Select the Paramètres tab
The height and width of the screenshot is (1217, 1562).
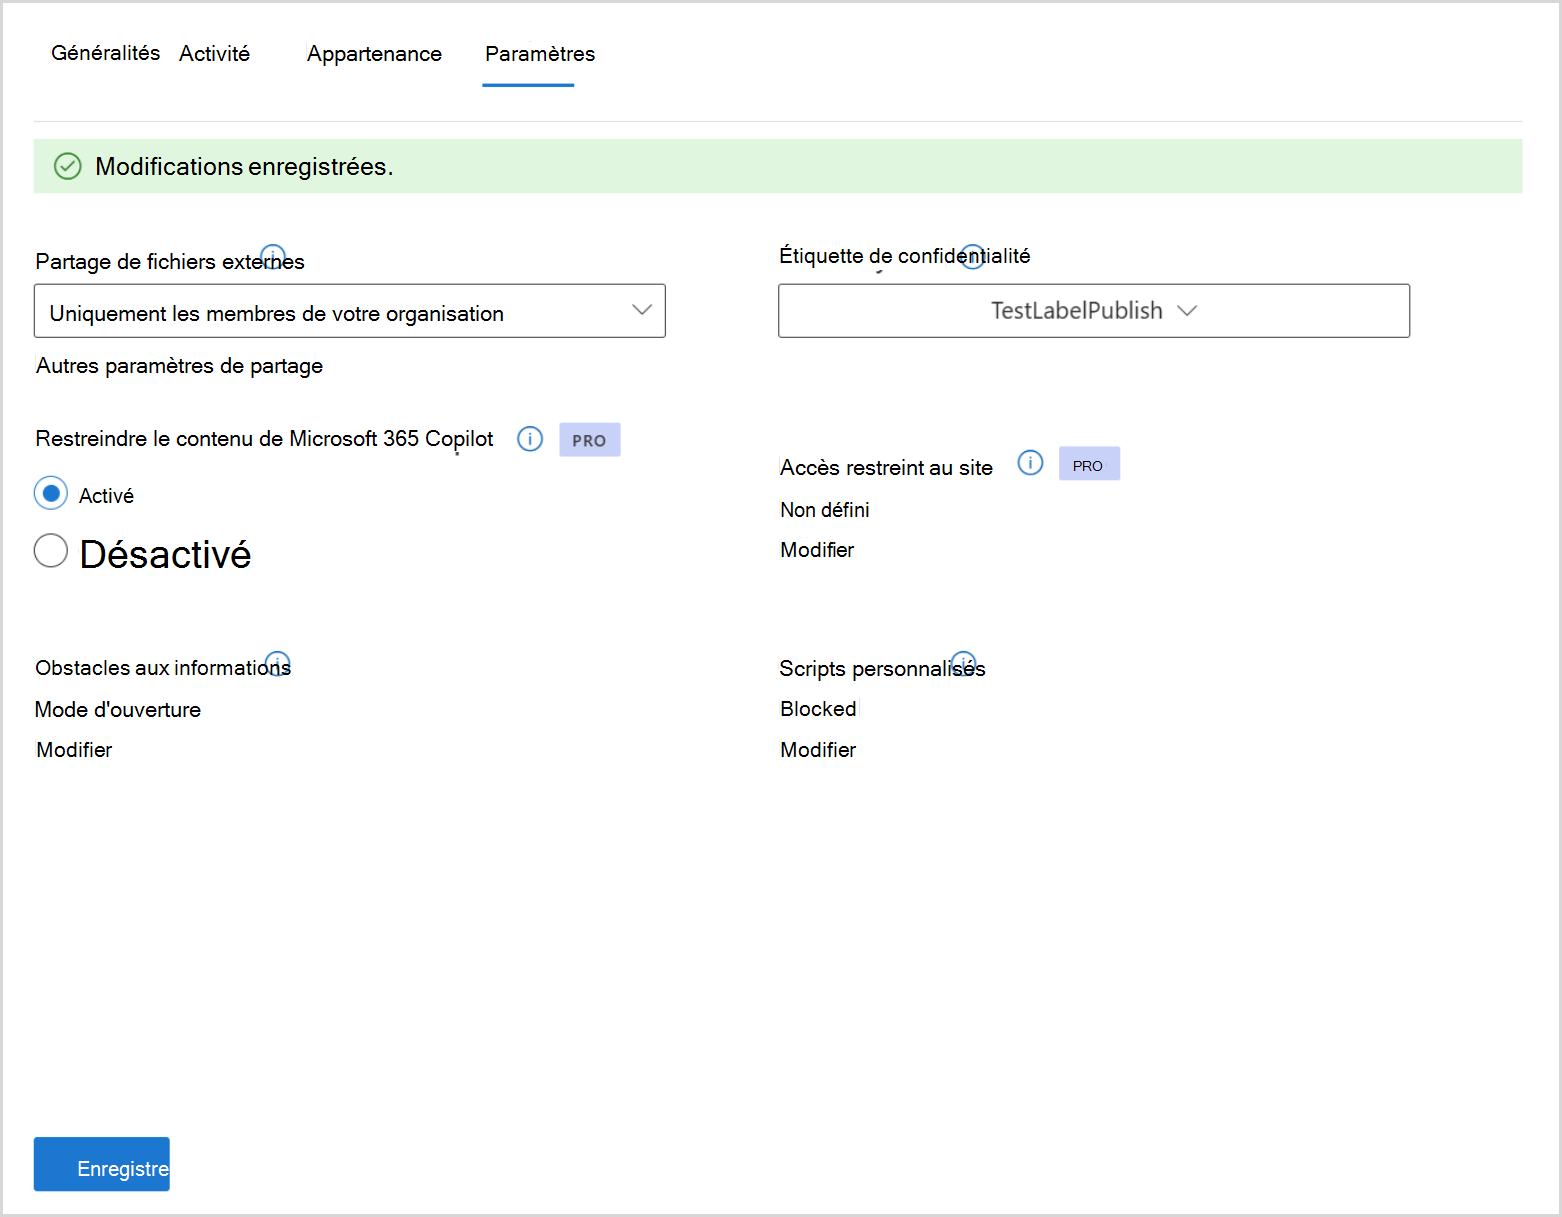pyautogui.click(x=540, y=54)
